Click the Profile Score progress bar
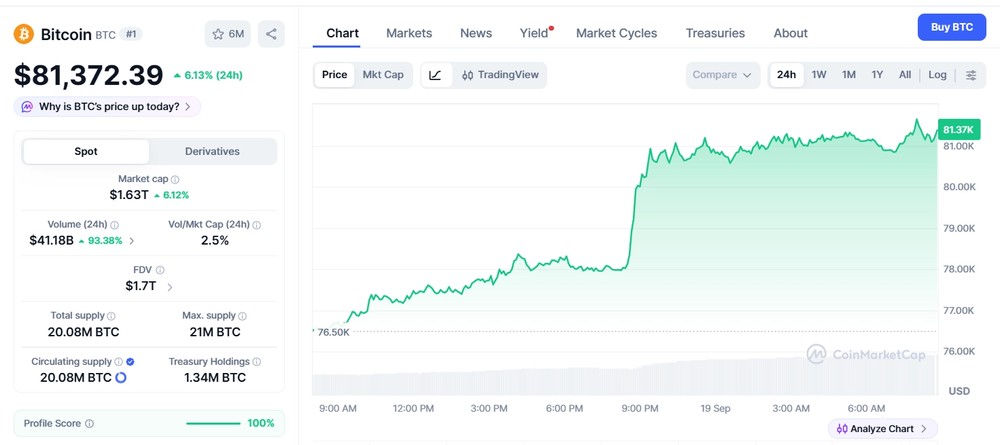This screenshot has height=445, width=1000. click(213, 423)
